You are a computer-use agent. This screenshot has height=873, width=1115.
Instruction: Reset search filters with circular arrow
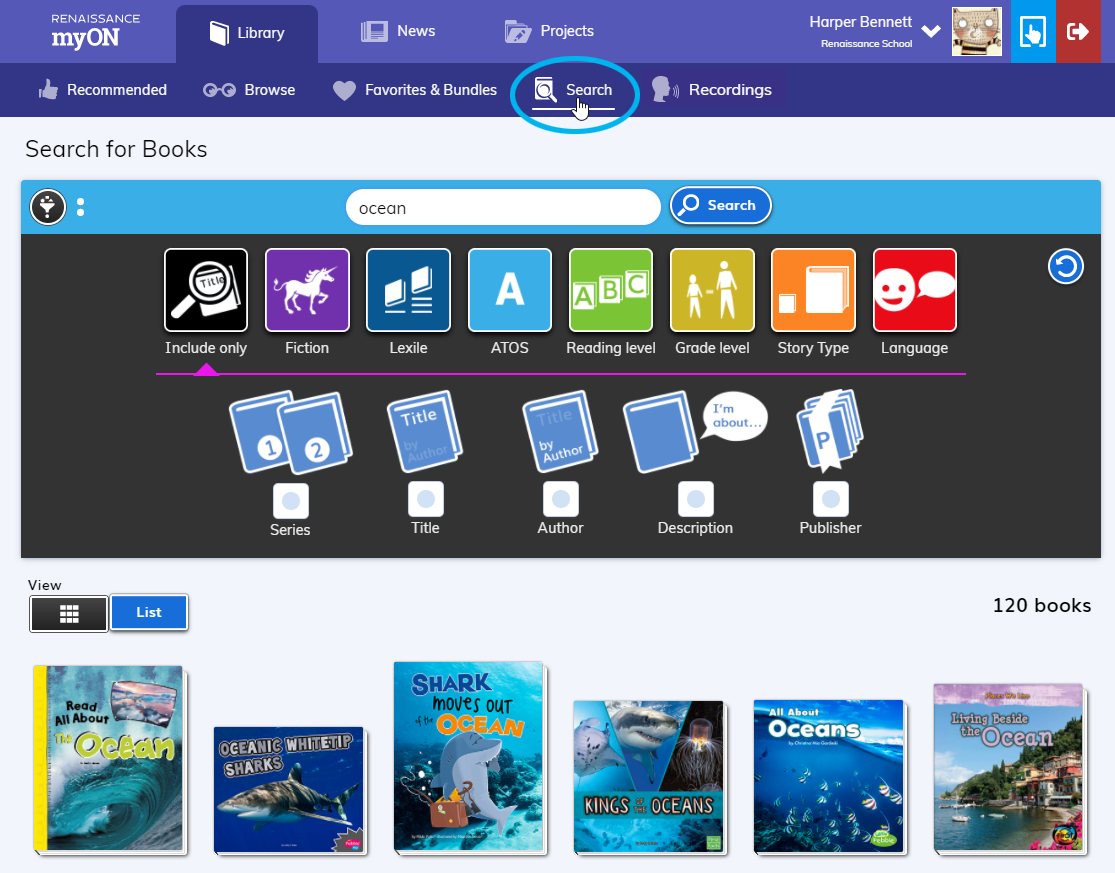point(1066,267)
